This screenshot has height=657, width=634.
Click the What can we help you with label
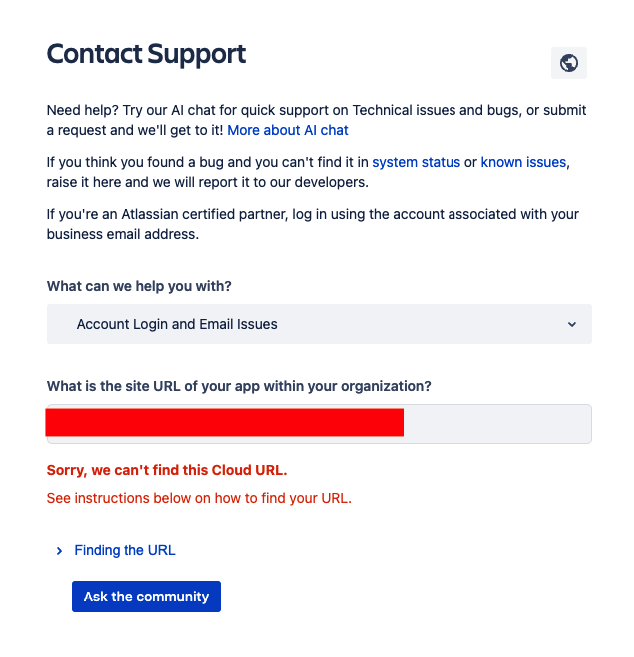point(139,286)
